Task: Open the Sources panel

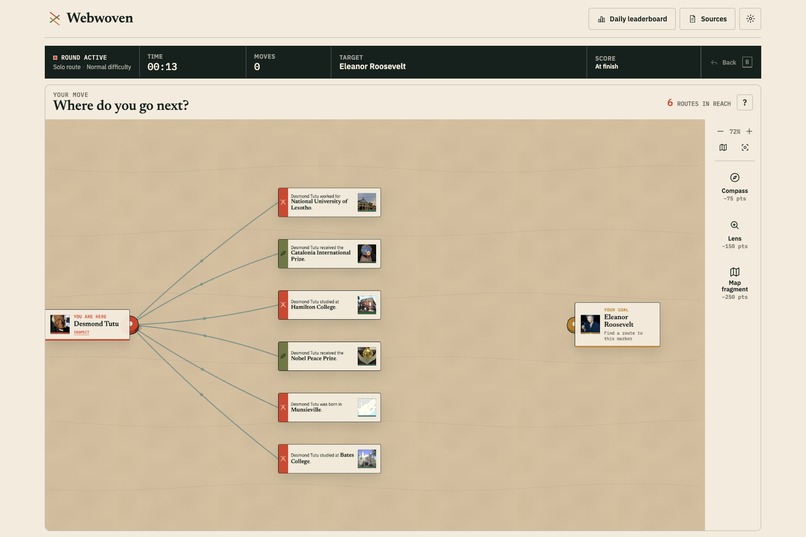Action: (707, 19)
